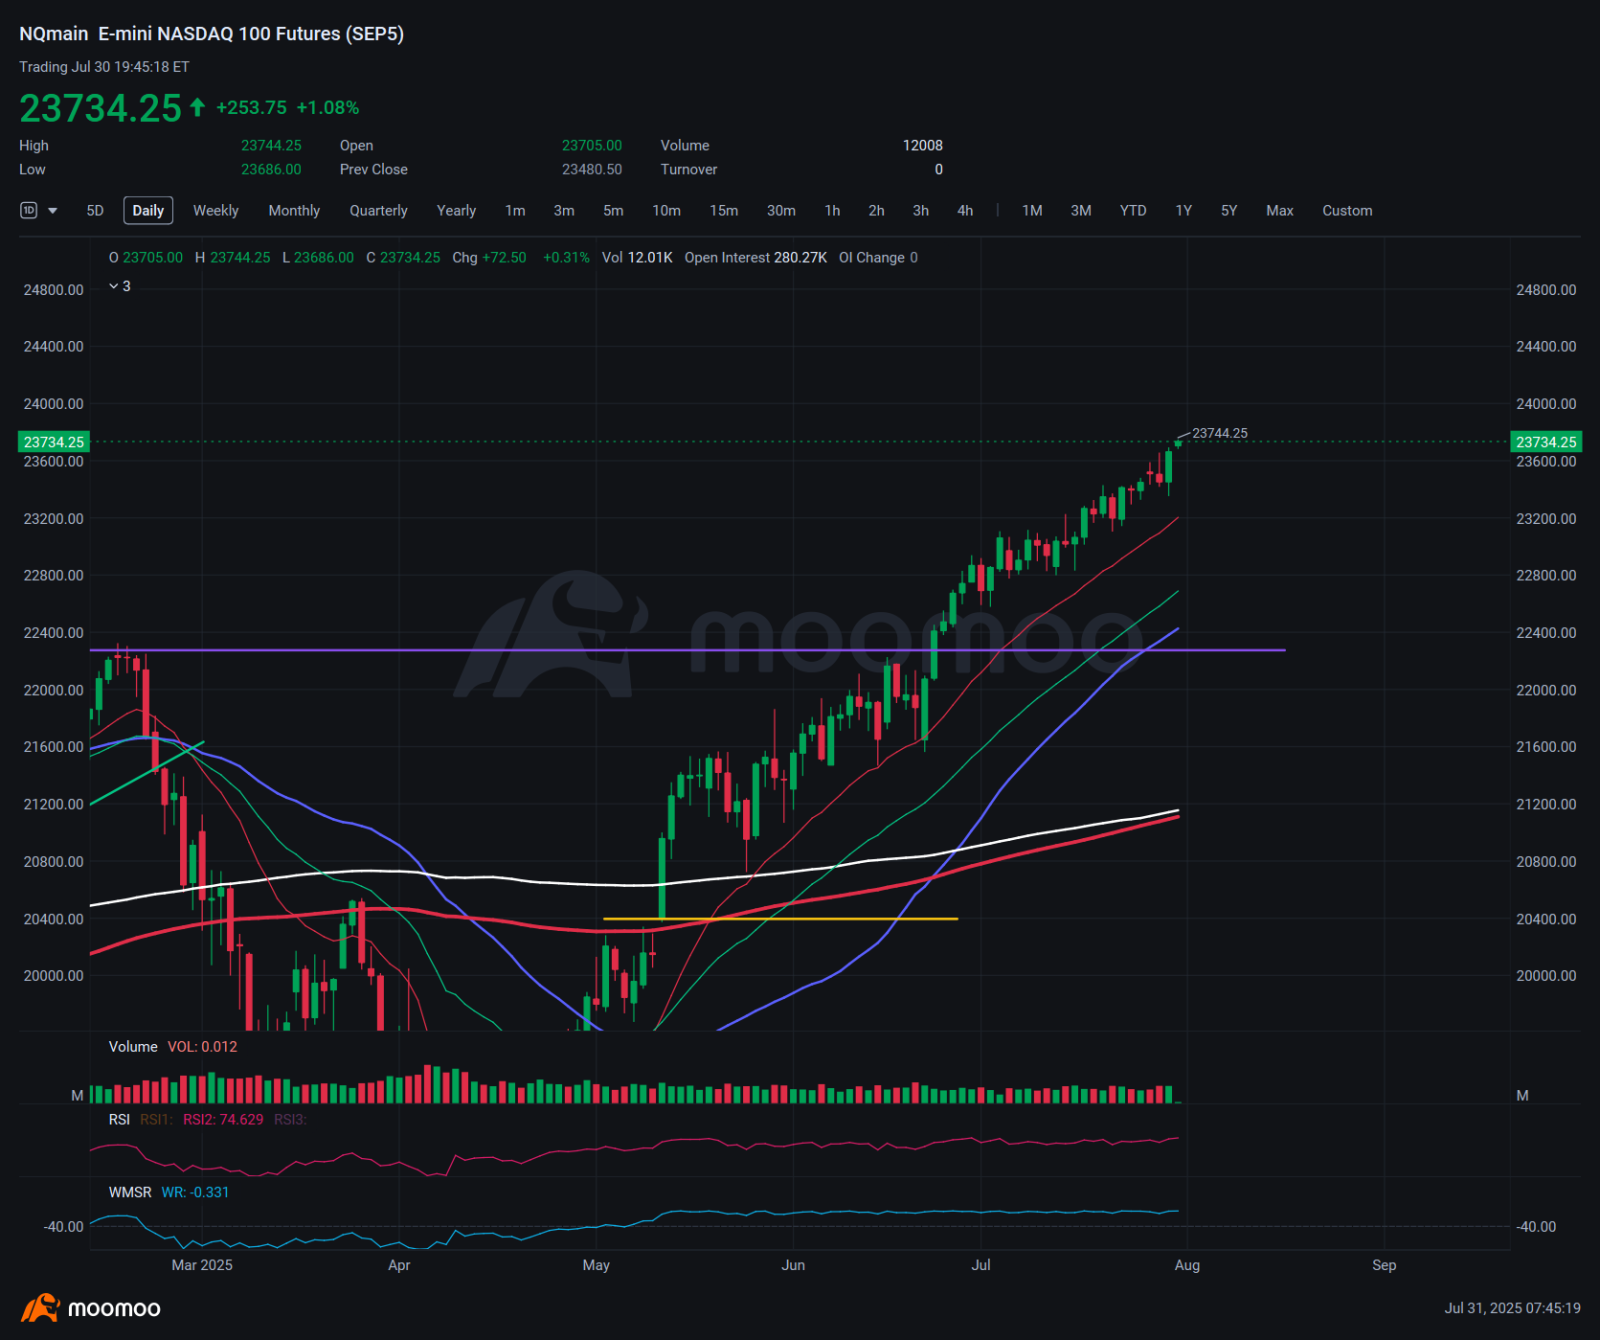1600x1340 pixels.
Task: Click the Jul 31, 2025 07:45:19 timestamp
Action: tap(1512, 1308)
